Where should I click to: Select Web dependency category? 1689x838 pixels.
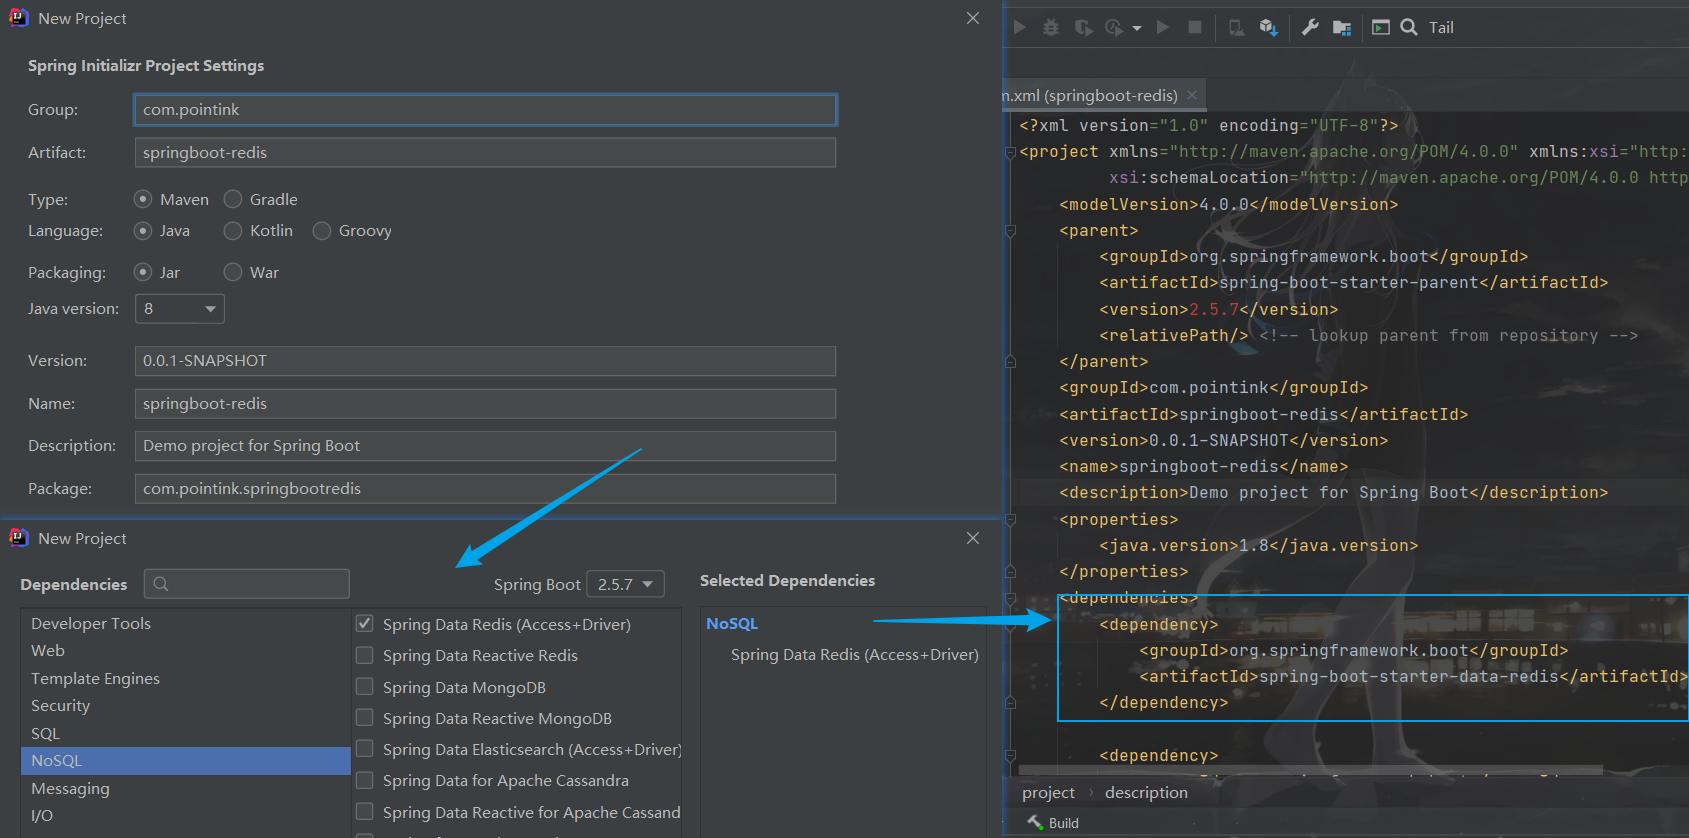point(186,650)
